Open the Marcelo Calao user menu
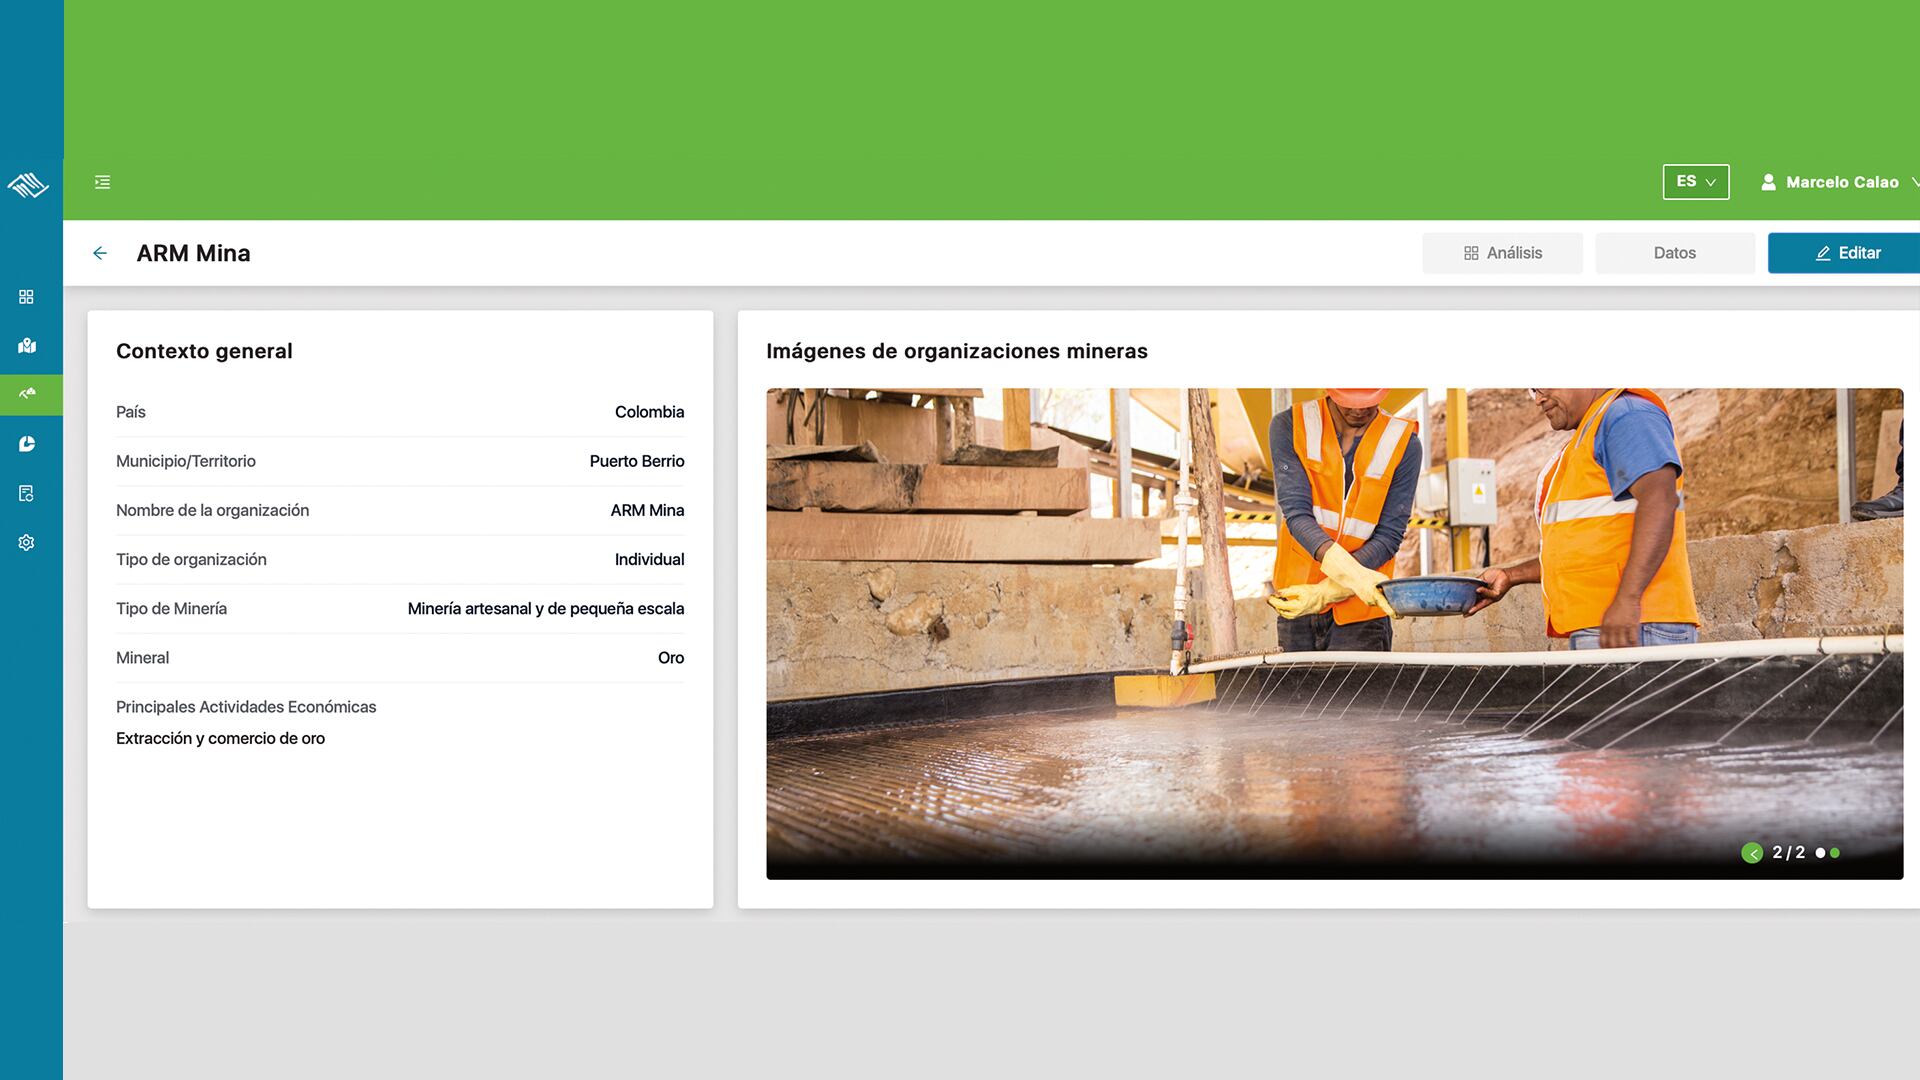1920x1080 pixels. pos(1841,182)
